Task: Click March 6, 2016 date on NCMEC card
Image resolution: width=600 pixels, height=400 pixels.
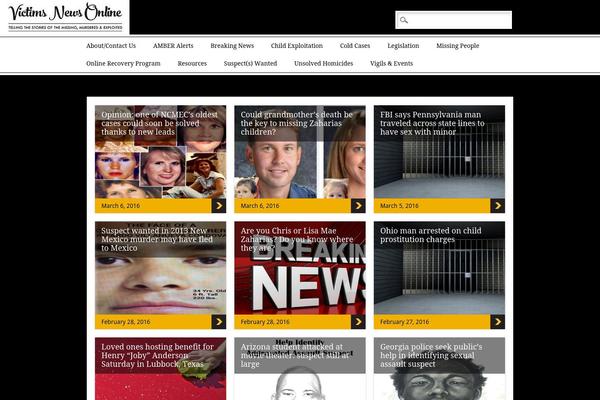Action: pos(121,206)
